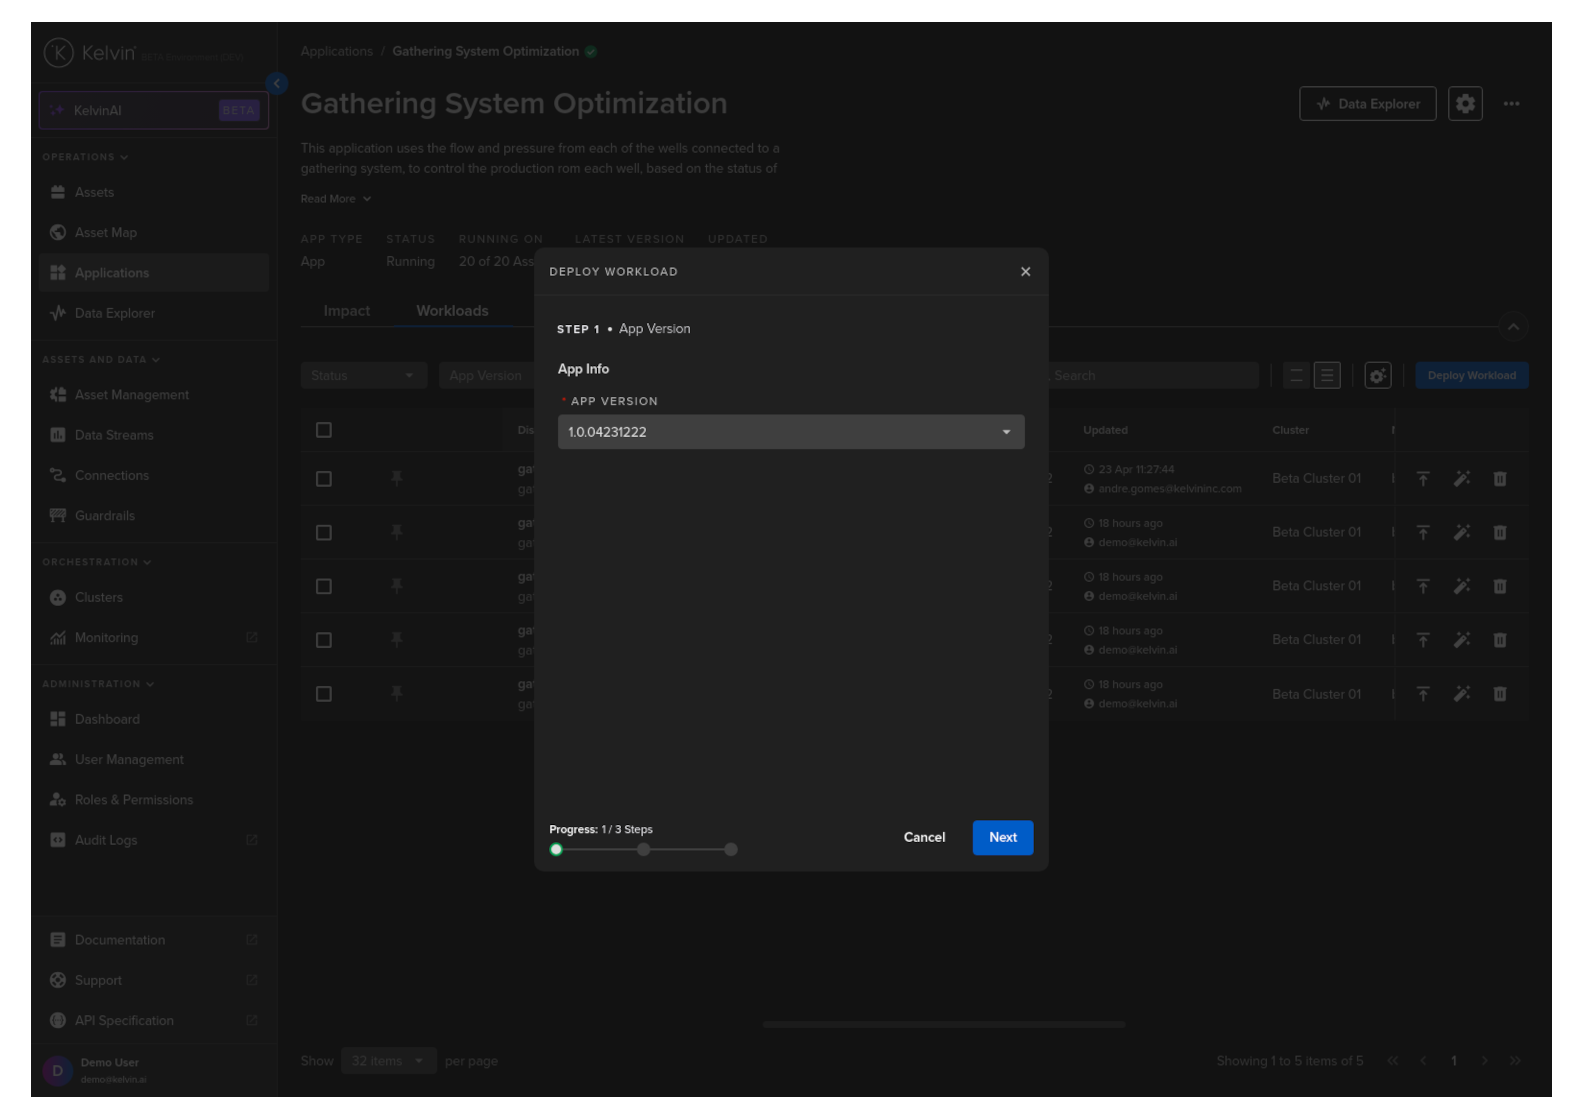
Task: Expand the Read More description
Action: point(335,199)
